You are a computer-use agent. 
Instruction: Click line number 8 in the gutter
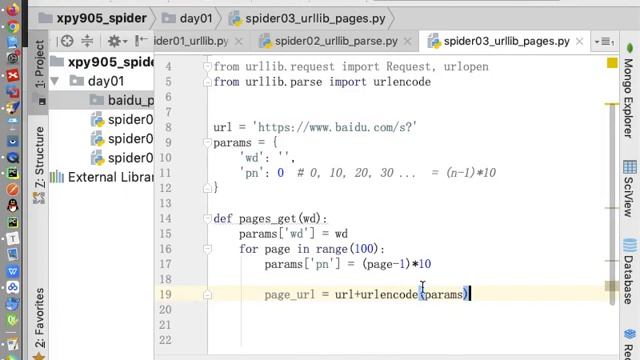coord(168,127)
